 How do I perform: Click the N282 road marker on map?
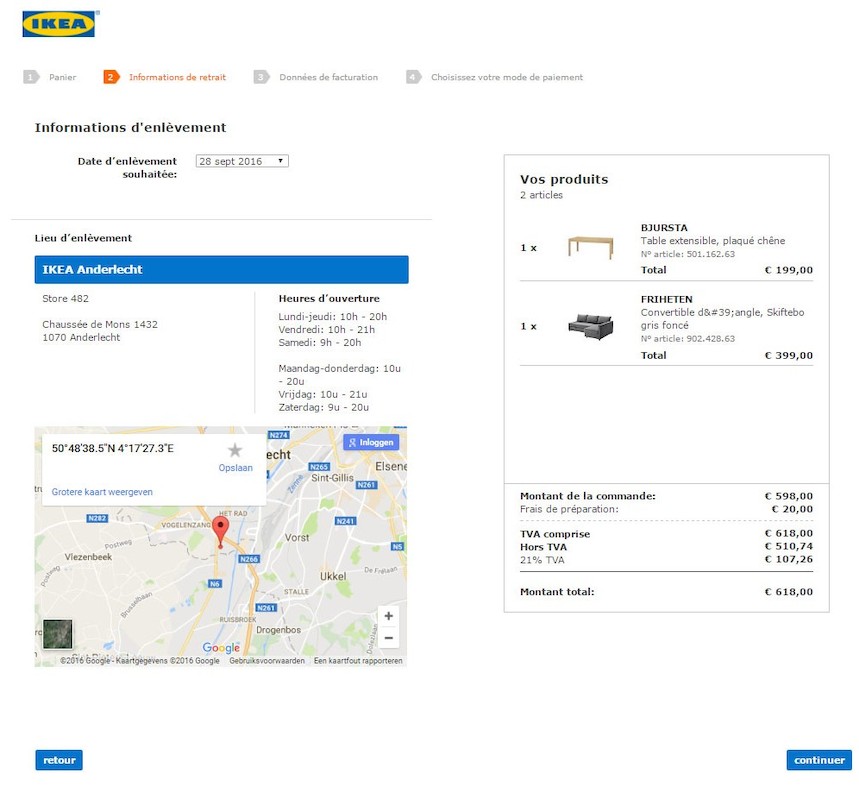[97, 518]
